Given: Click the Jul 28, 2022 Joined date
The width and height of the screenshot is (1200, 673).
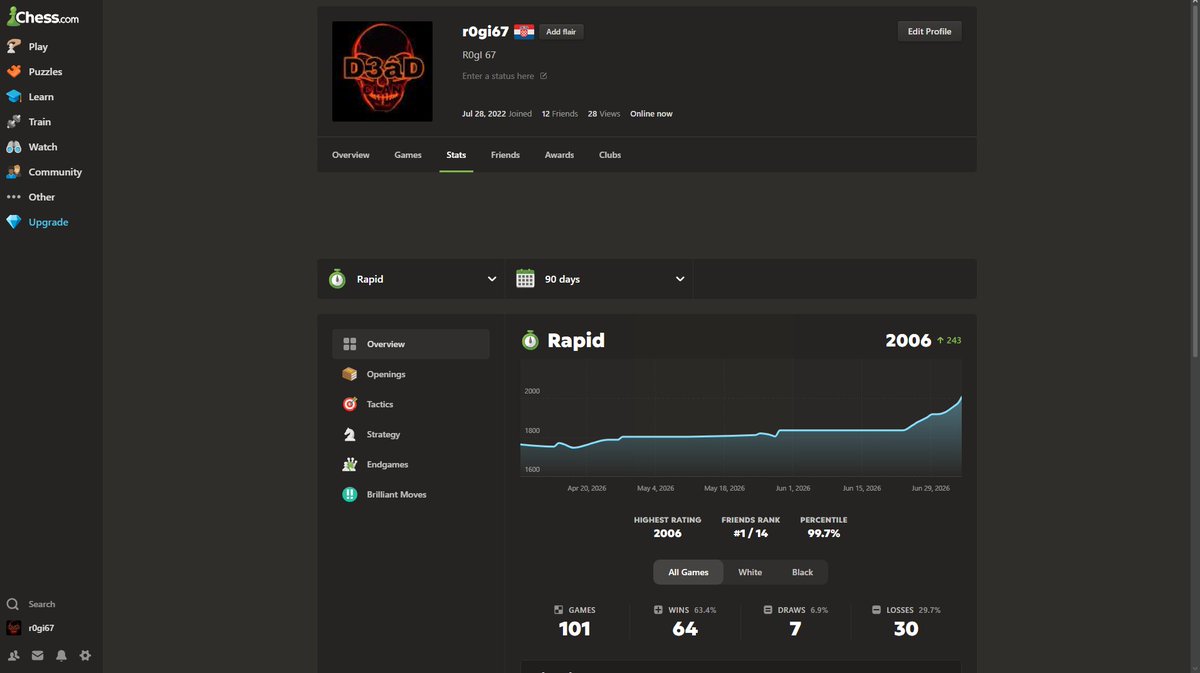Looking at the screenshot, I should (497, 114).
